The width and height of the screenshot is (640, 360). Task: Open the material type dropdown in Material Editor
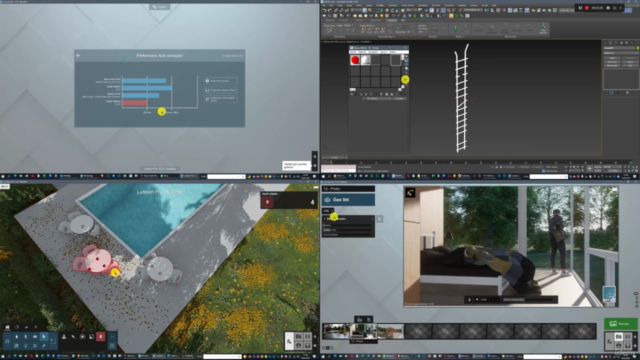tap(399, 98)
